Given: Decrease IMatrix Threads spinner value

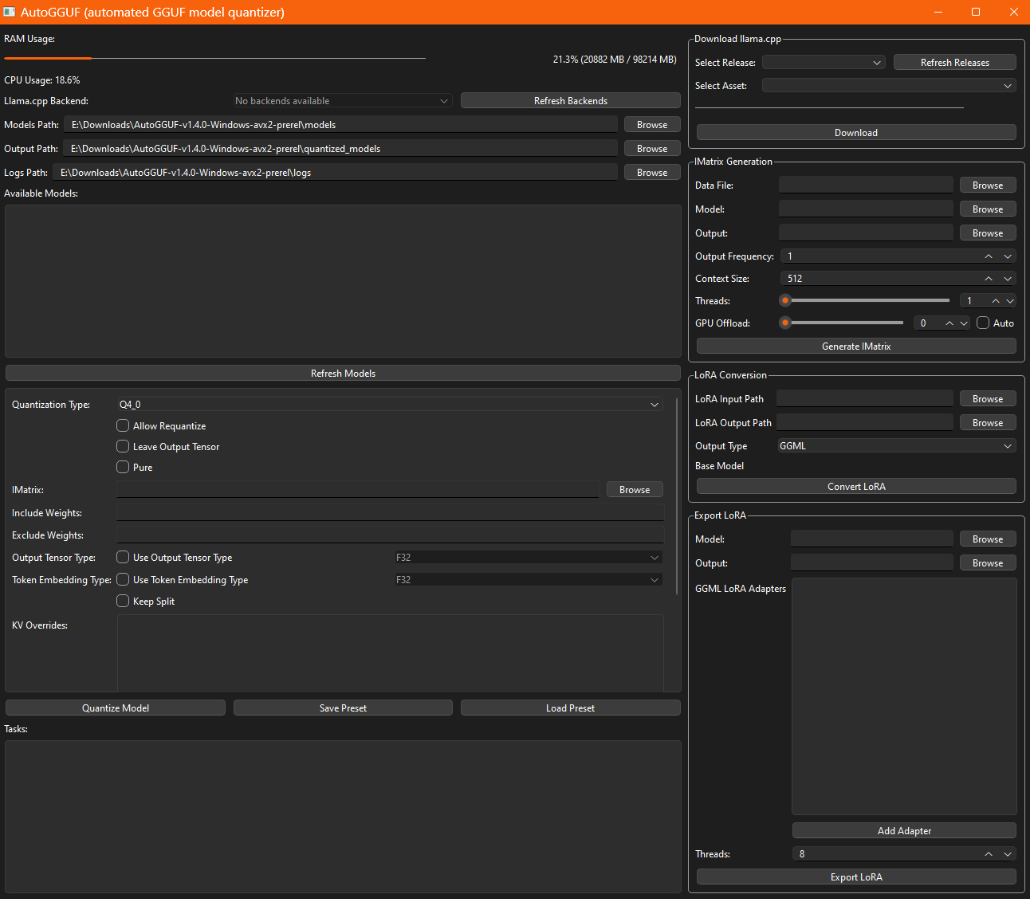Looking at the screenshot, I should coord(1010,301).
